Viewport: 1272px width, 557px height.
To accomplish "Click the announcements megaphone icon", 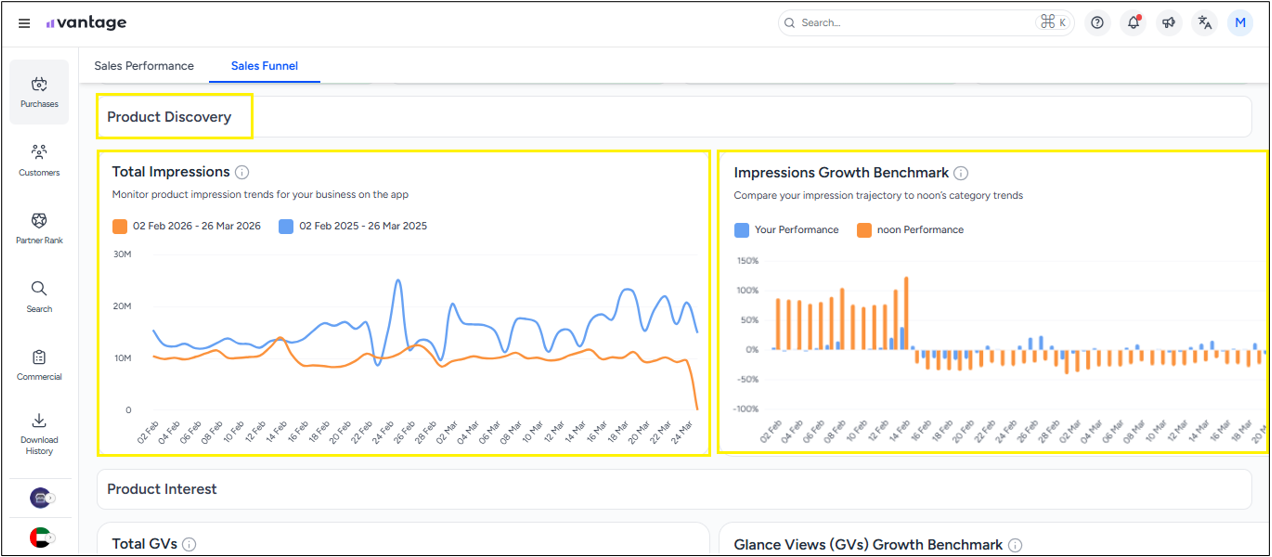I will pos(1169,23).
